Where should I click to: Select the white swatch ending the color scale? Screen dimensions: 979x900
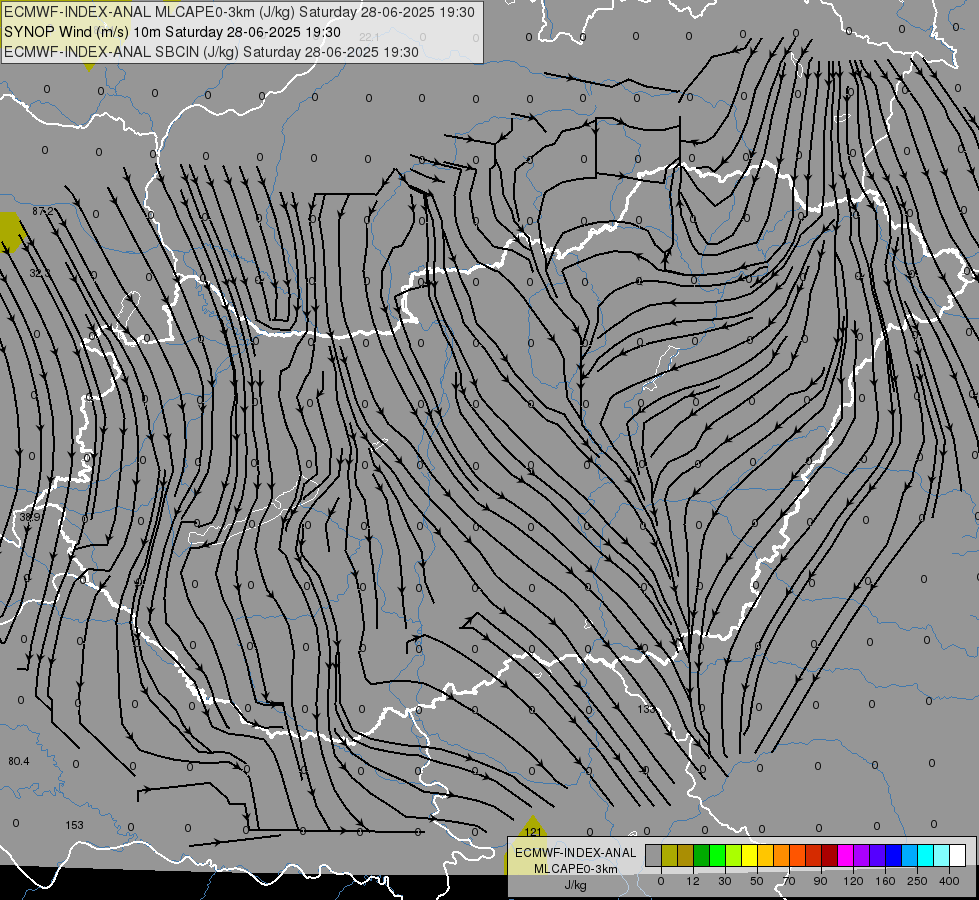958,855
